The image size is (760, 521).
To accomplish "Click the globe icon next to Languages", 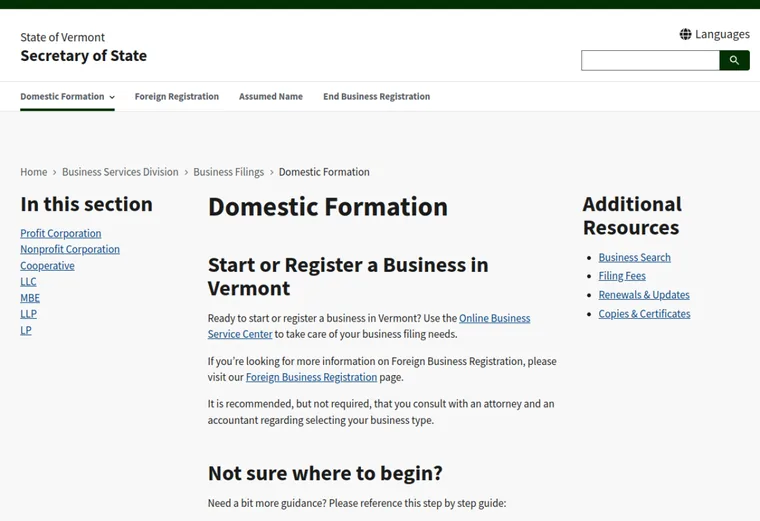I will pos(685,34).
